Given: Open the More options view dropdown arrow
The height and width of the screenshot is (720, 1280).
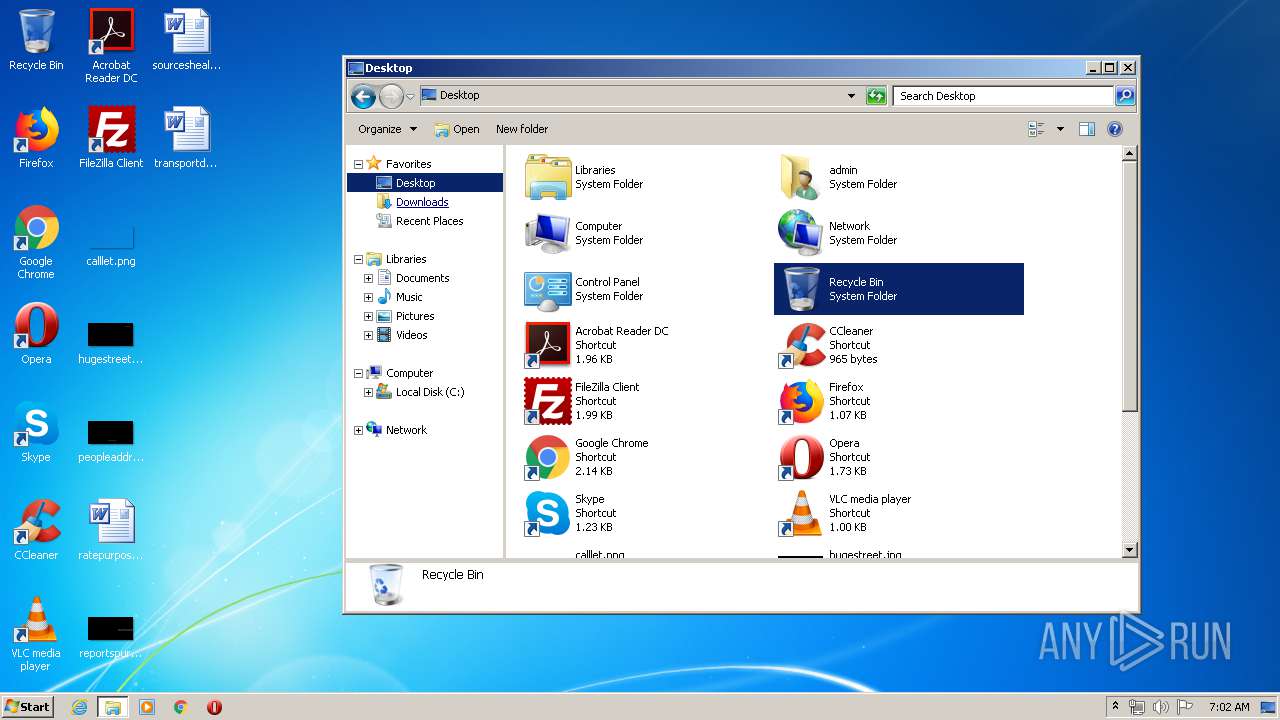Looking at the screenshot, I should click(1060, 129).
